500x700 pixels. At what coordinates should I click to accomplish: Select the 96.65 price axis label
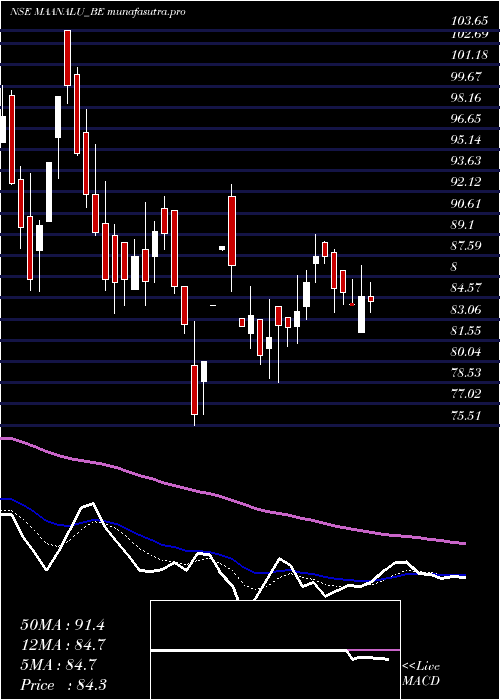[467, 119]
